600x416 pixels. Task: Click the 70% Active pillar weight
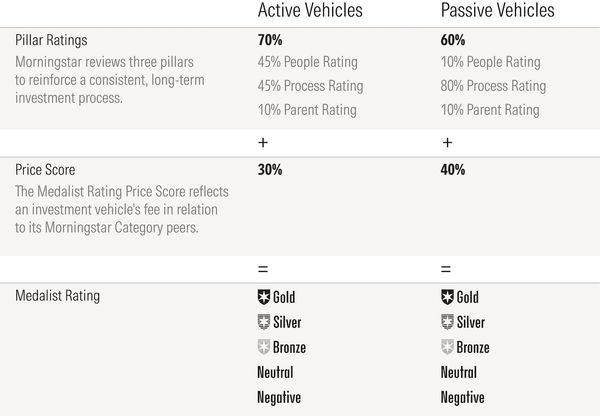pos(270,43)
